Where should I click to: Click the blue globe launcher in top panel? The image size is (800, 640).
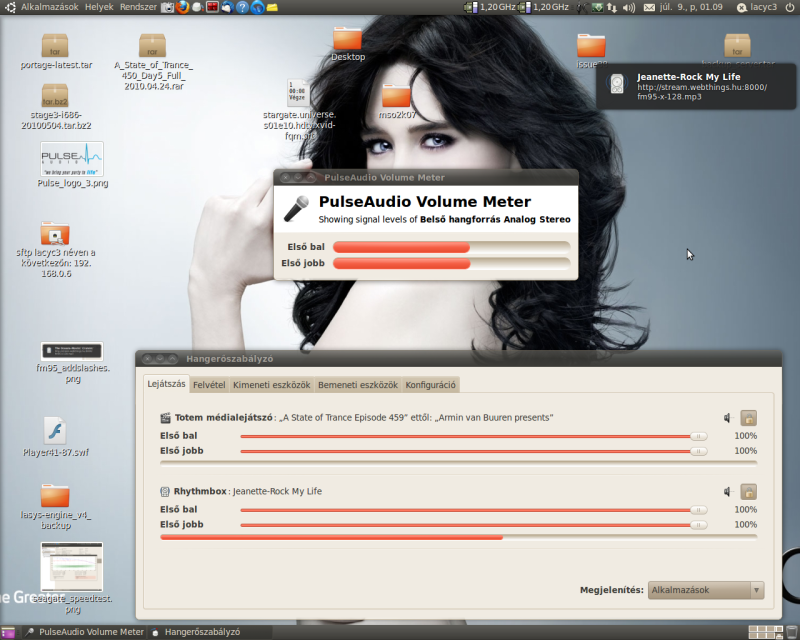coord(258,7)
